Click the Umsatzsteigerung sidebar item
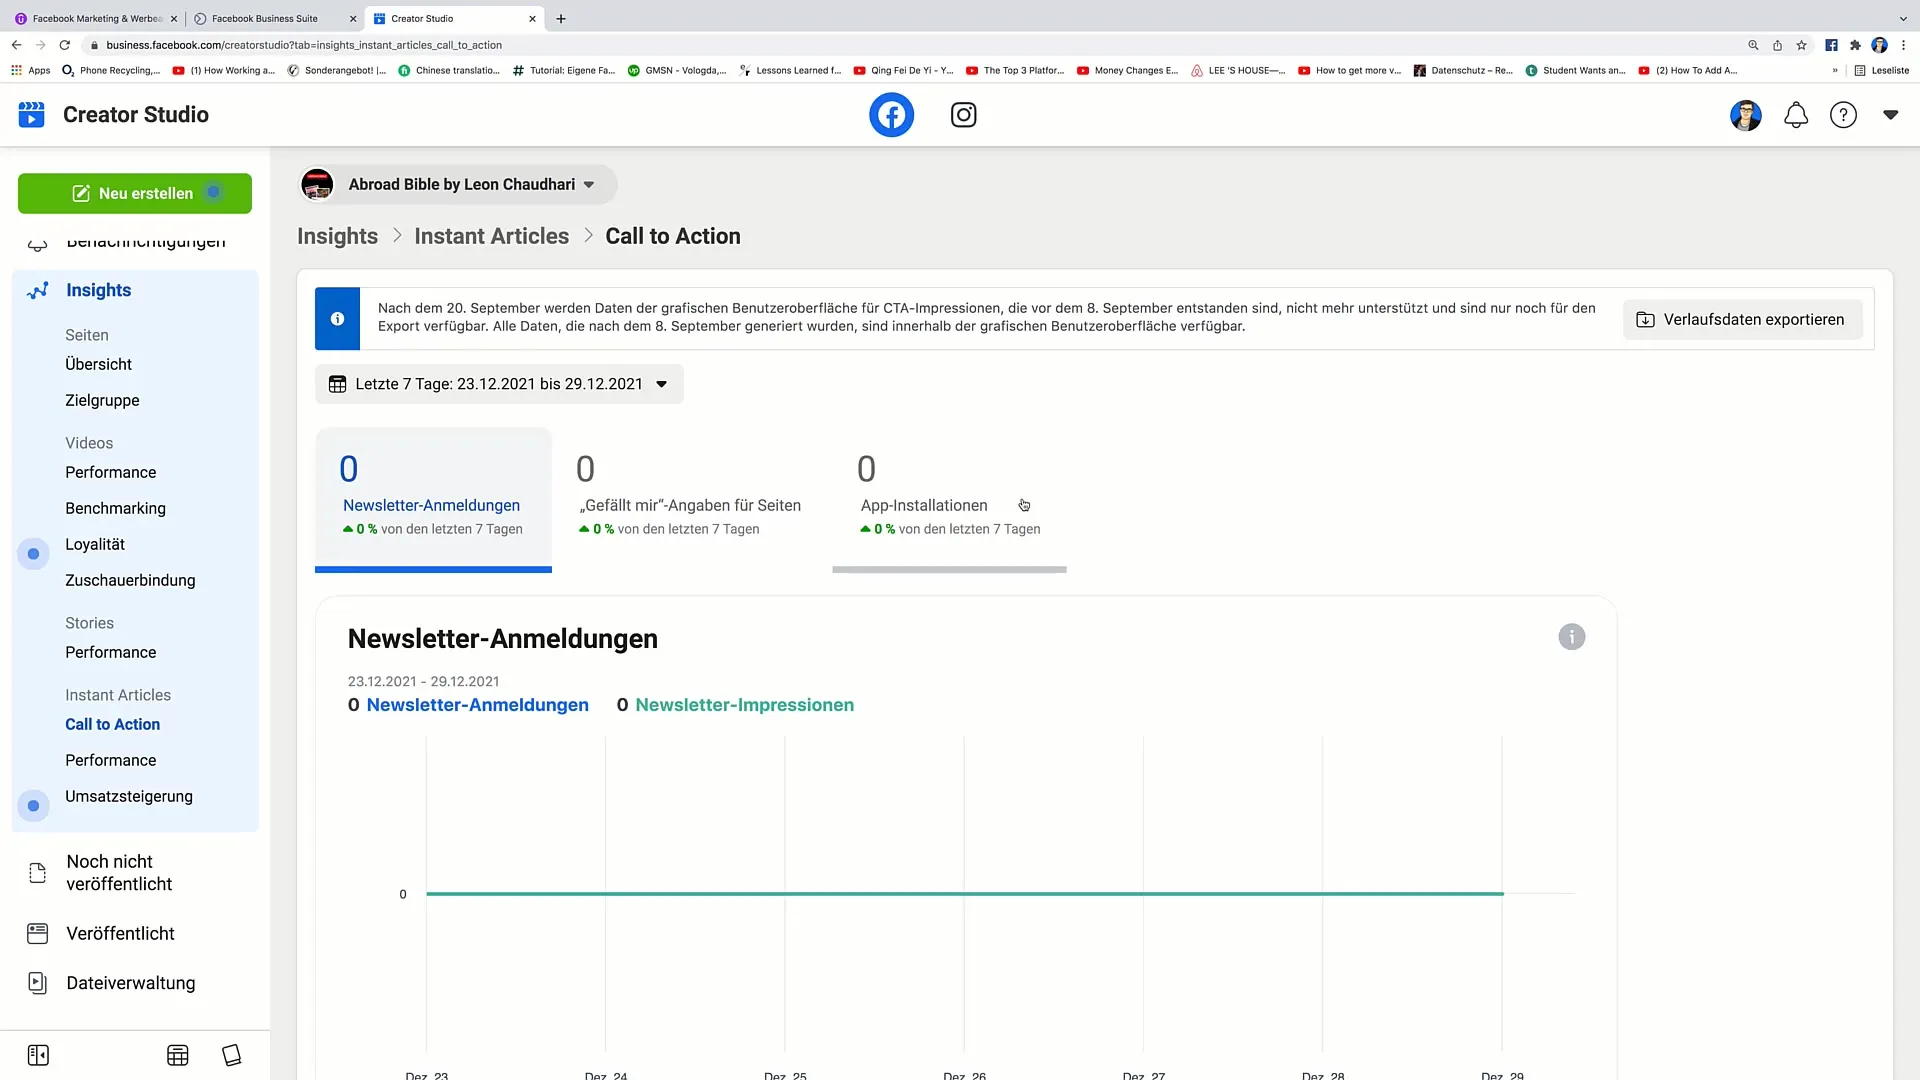Screen dimensions: 1920x1080 pos(129,795)
